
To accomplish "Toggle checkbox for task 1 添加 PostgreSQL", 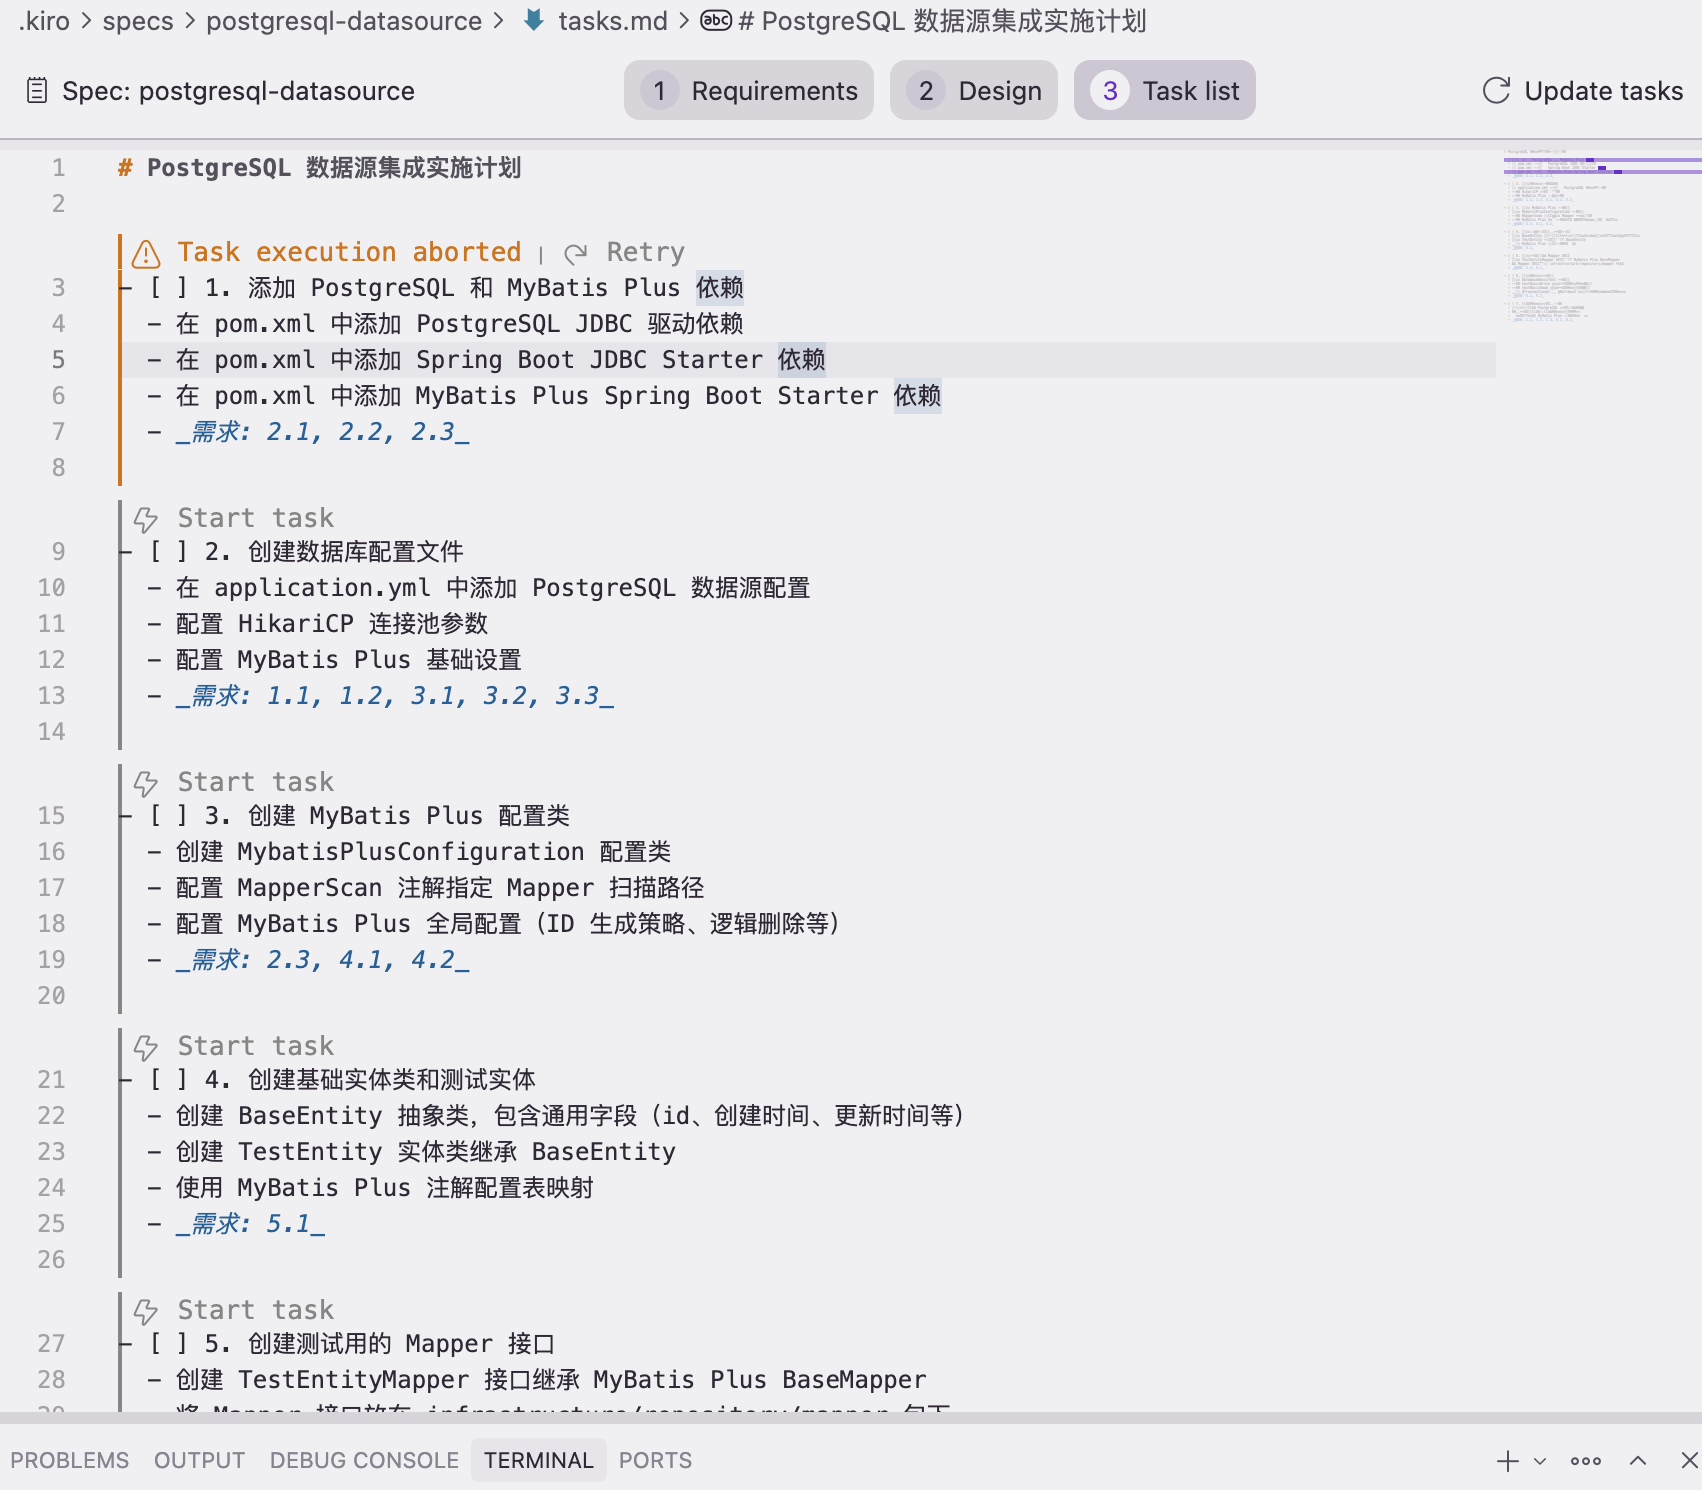I will [168, 288].
